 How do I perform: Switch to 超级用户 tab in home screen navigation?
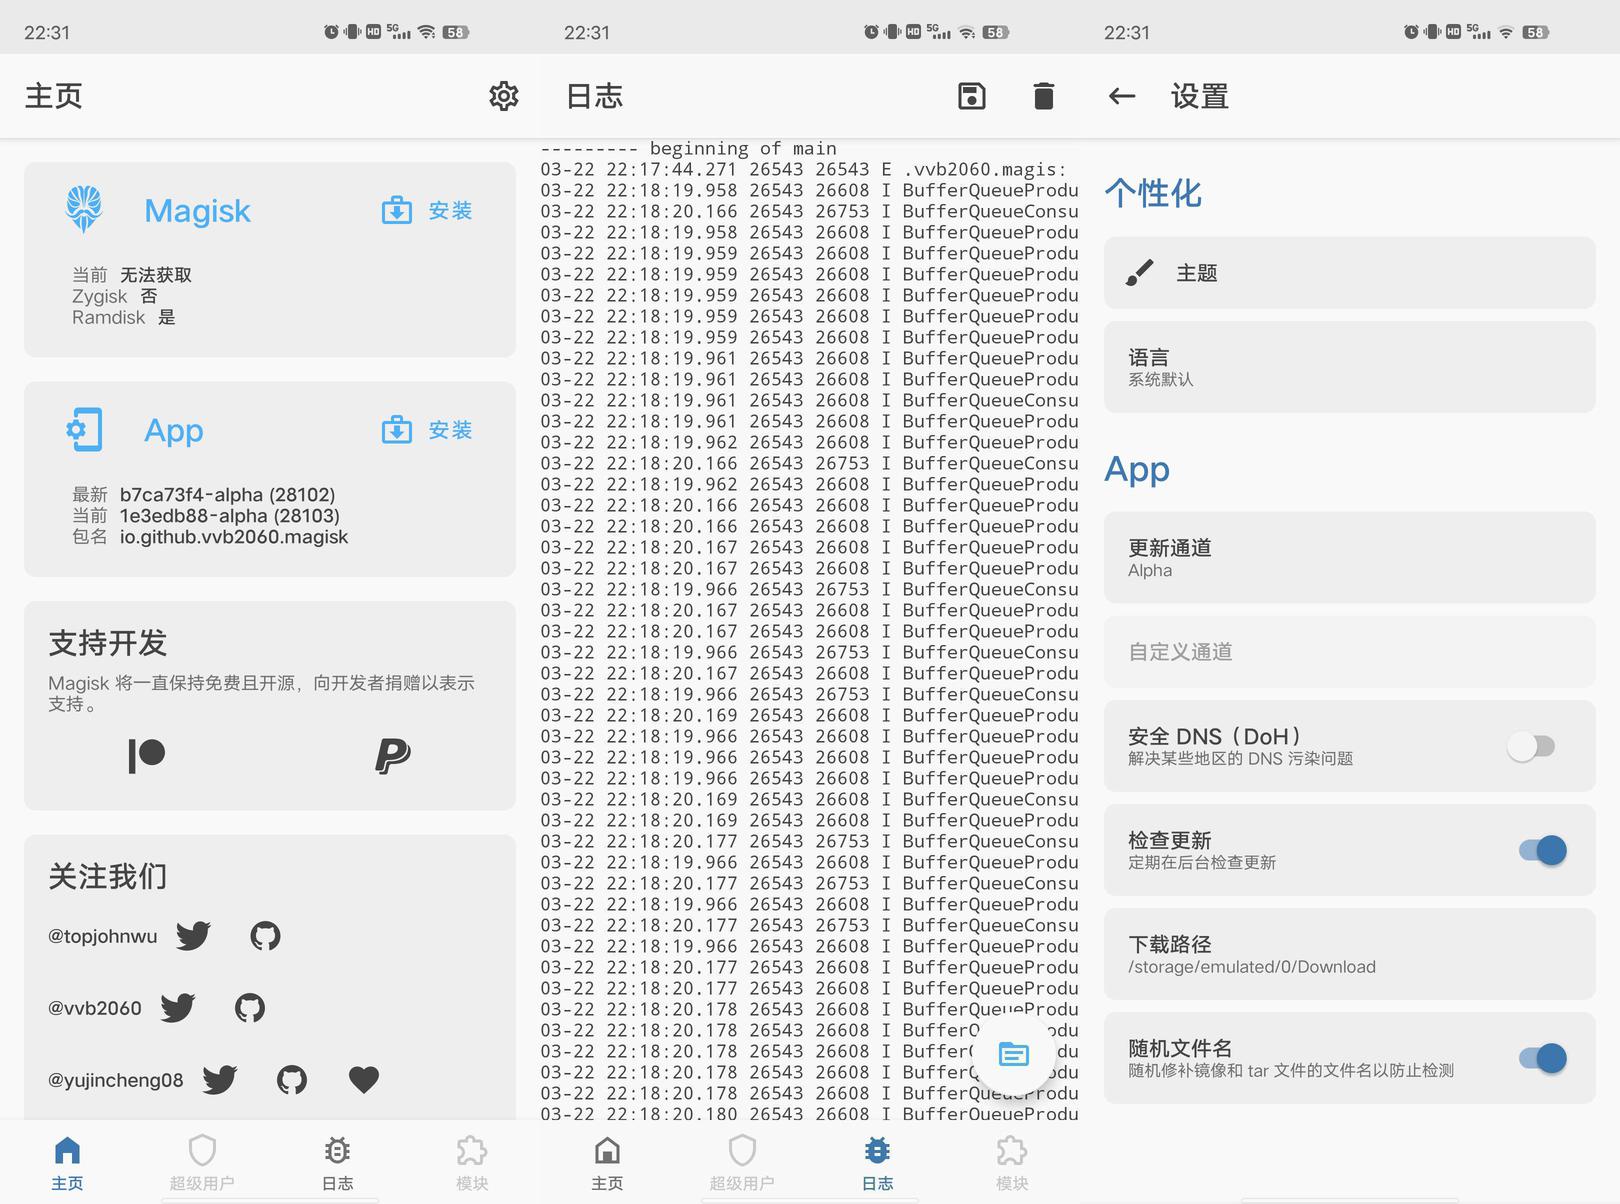(x=202, y=1163)
